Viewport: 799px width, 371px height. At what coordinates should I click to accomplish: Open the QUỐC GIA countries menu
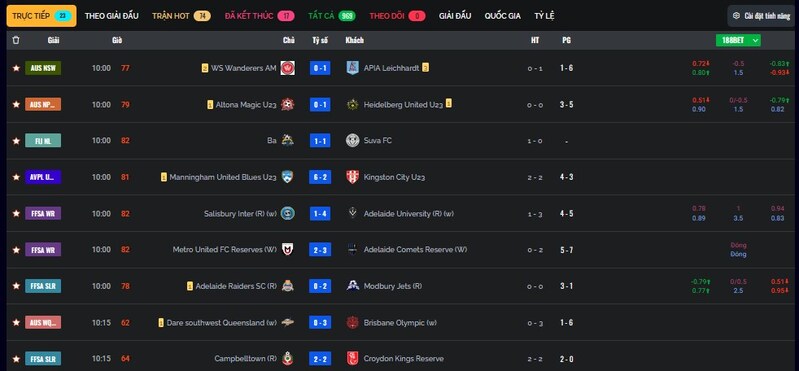[502, 16]
